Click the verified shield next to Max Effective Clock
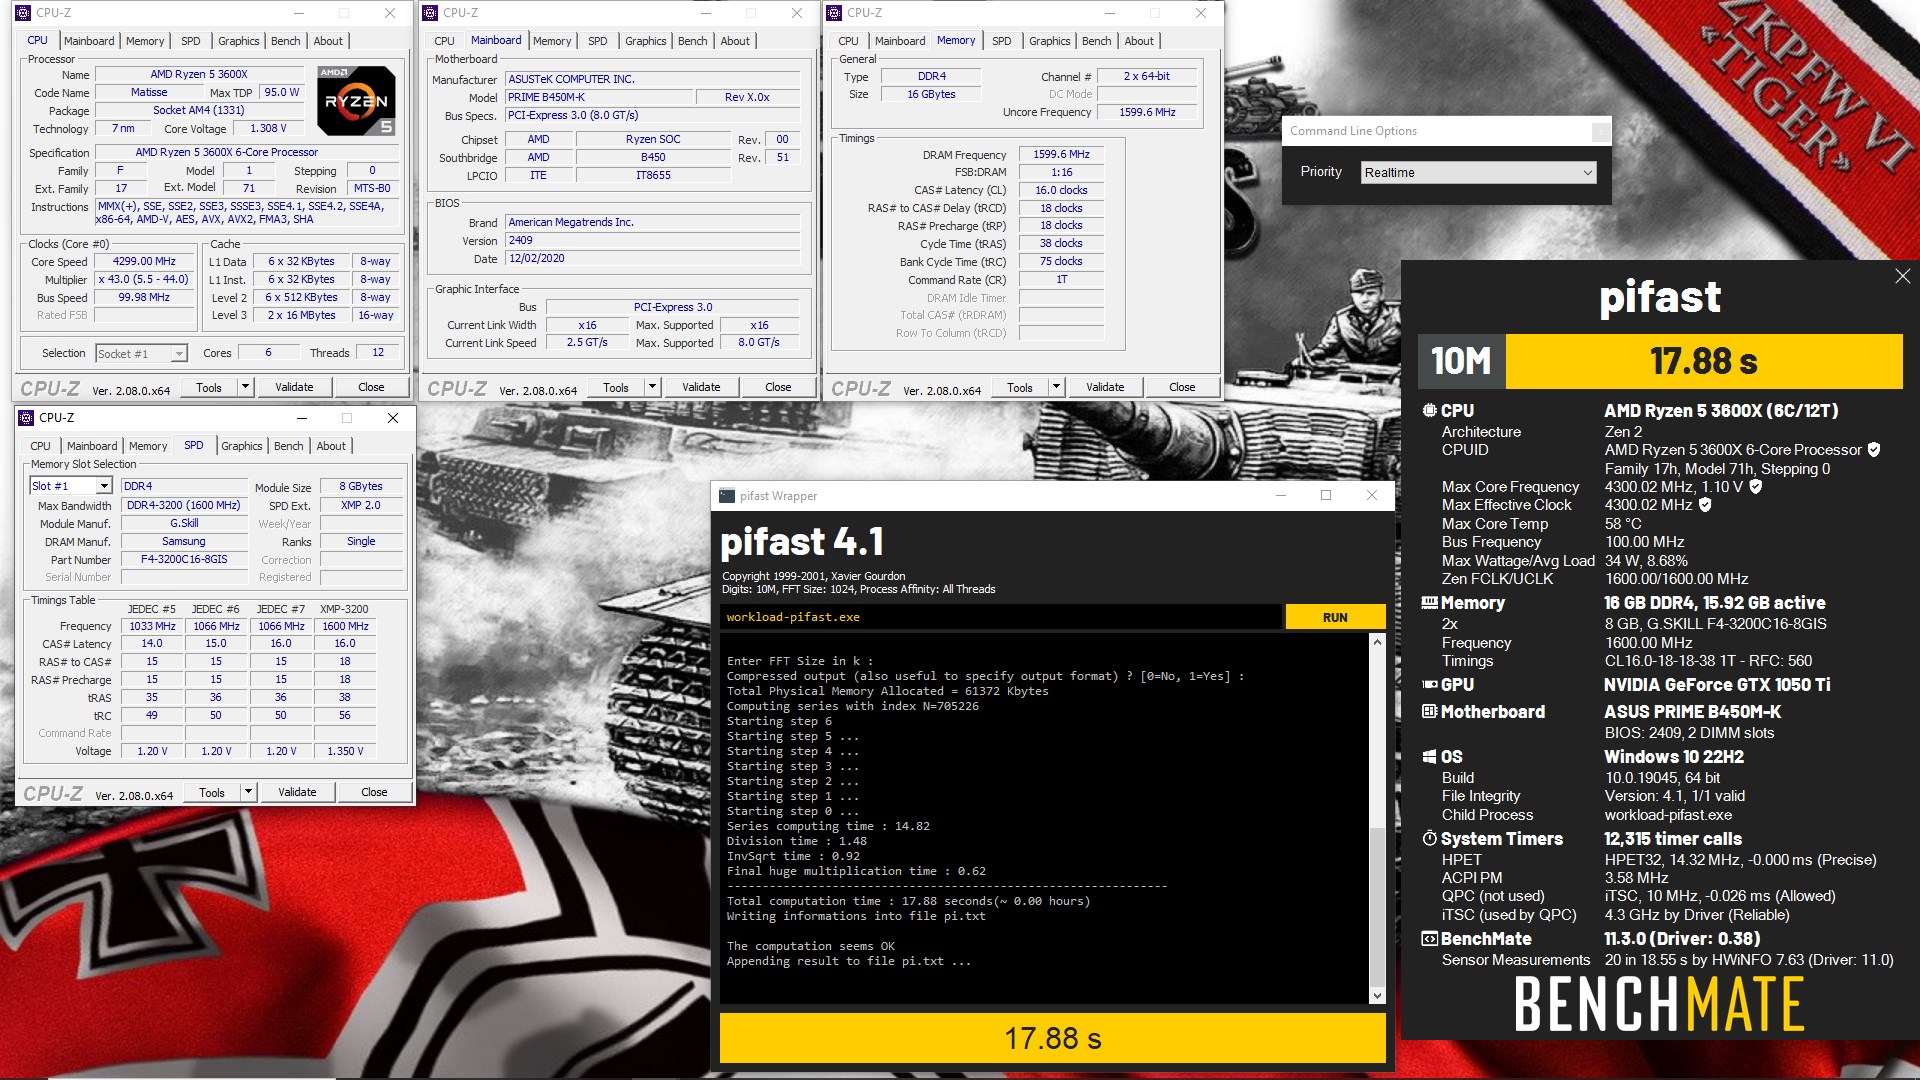Screen dimensions: 1920x1080 click(1705, 505)
